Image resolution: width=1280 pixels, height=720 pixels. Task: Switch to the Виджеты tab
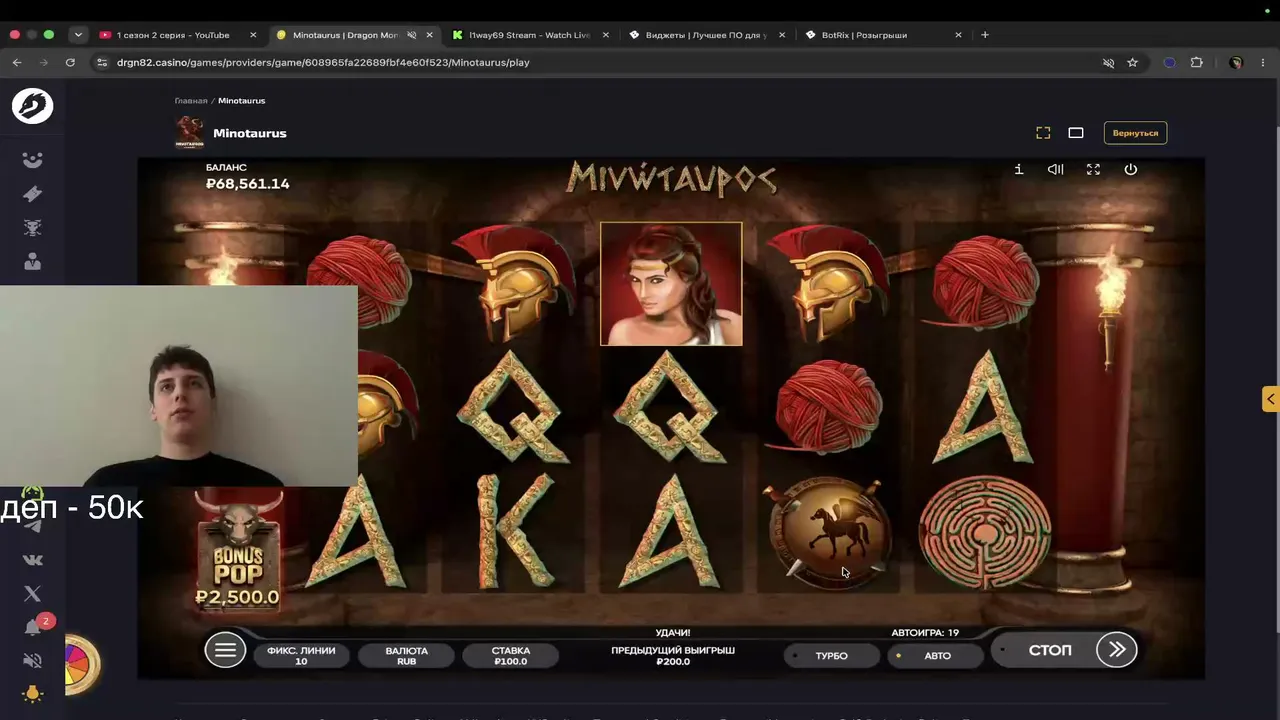point(706,35)
